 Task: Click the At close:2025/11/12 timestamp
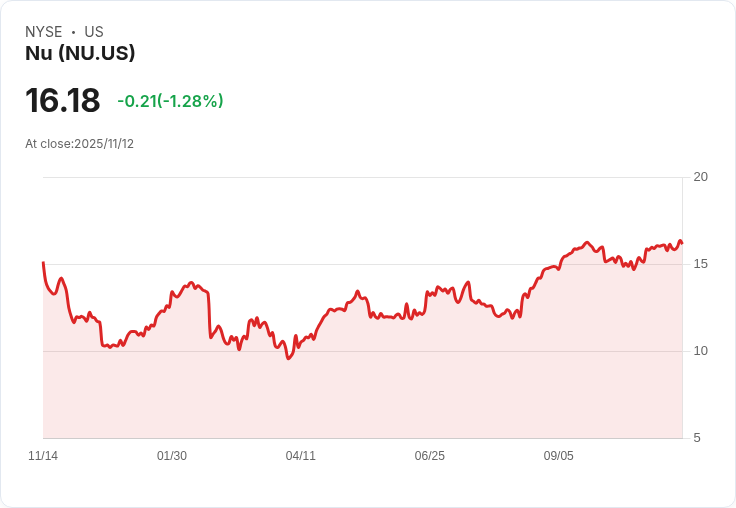(79, 144)
